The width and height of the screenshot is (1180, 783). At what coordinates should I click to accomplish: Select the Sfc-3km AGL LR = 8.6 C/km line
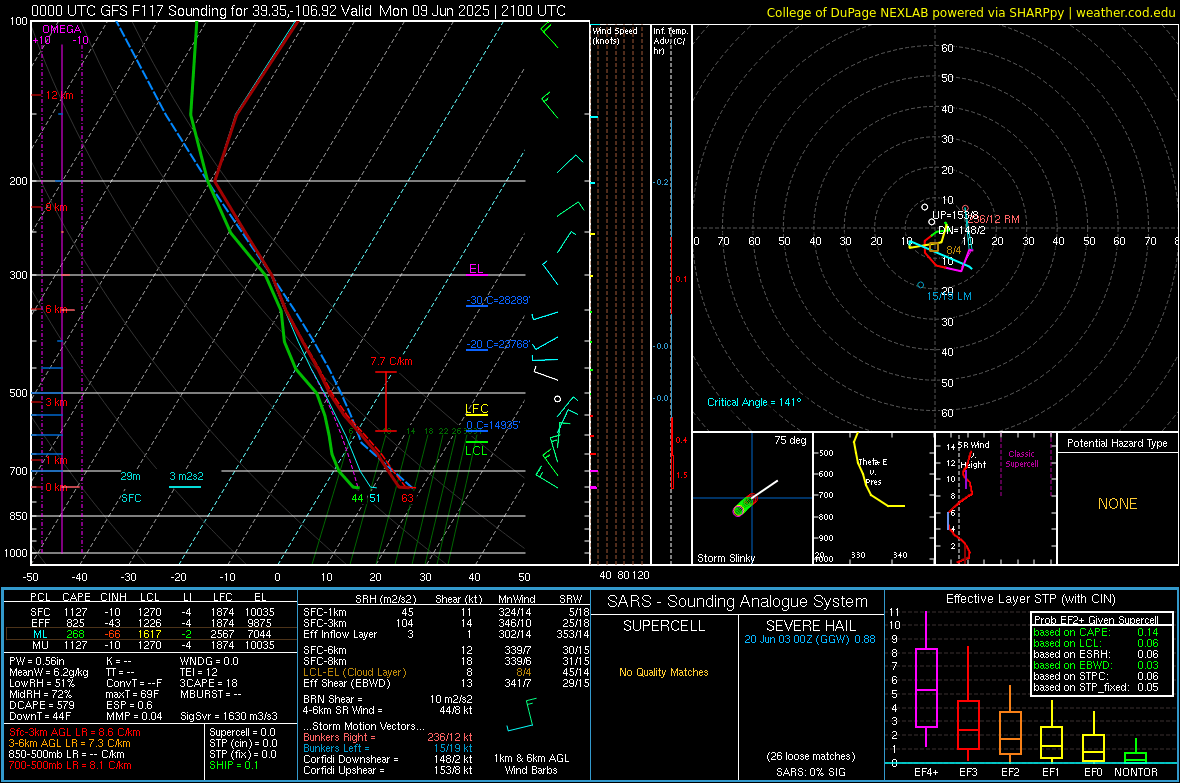(x=75, y=732)
